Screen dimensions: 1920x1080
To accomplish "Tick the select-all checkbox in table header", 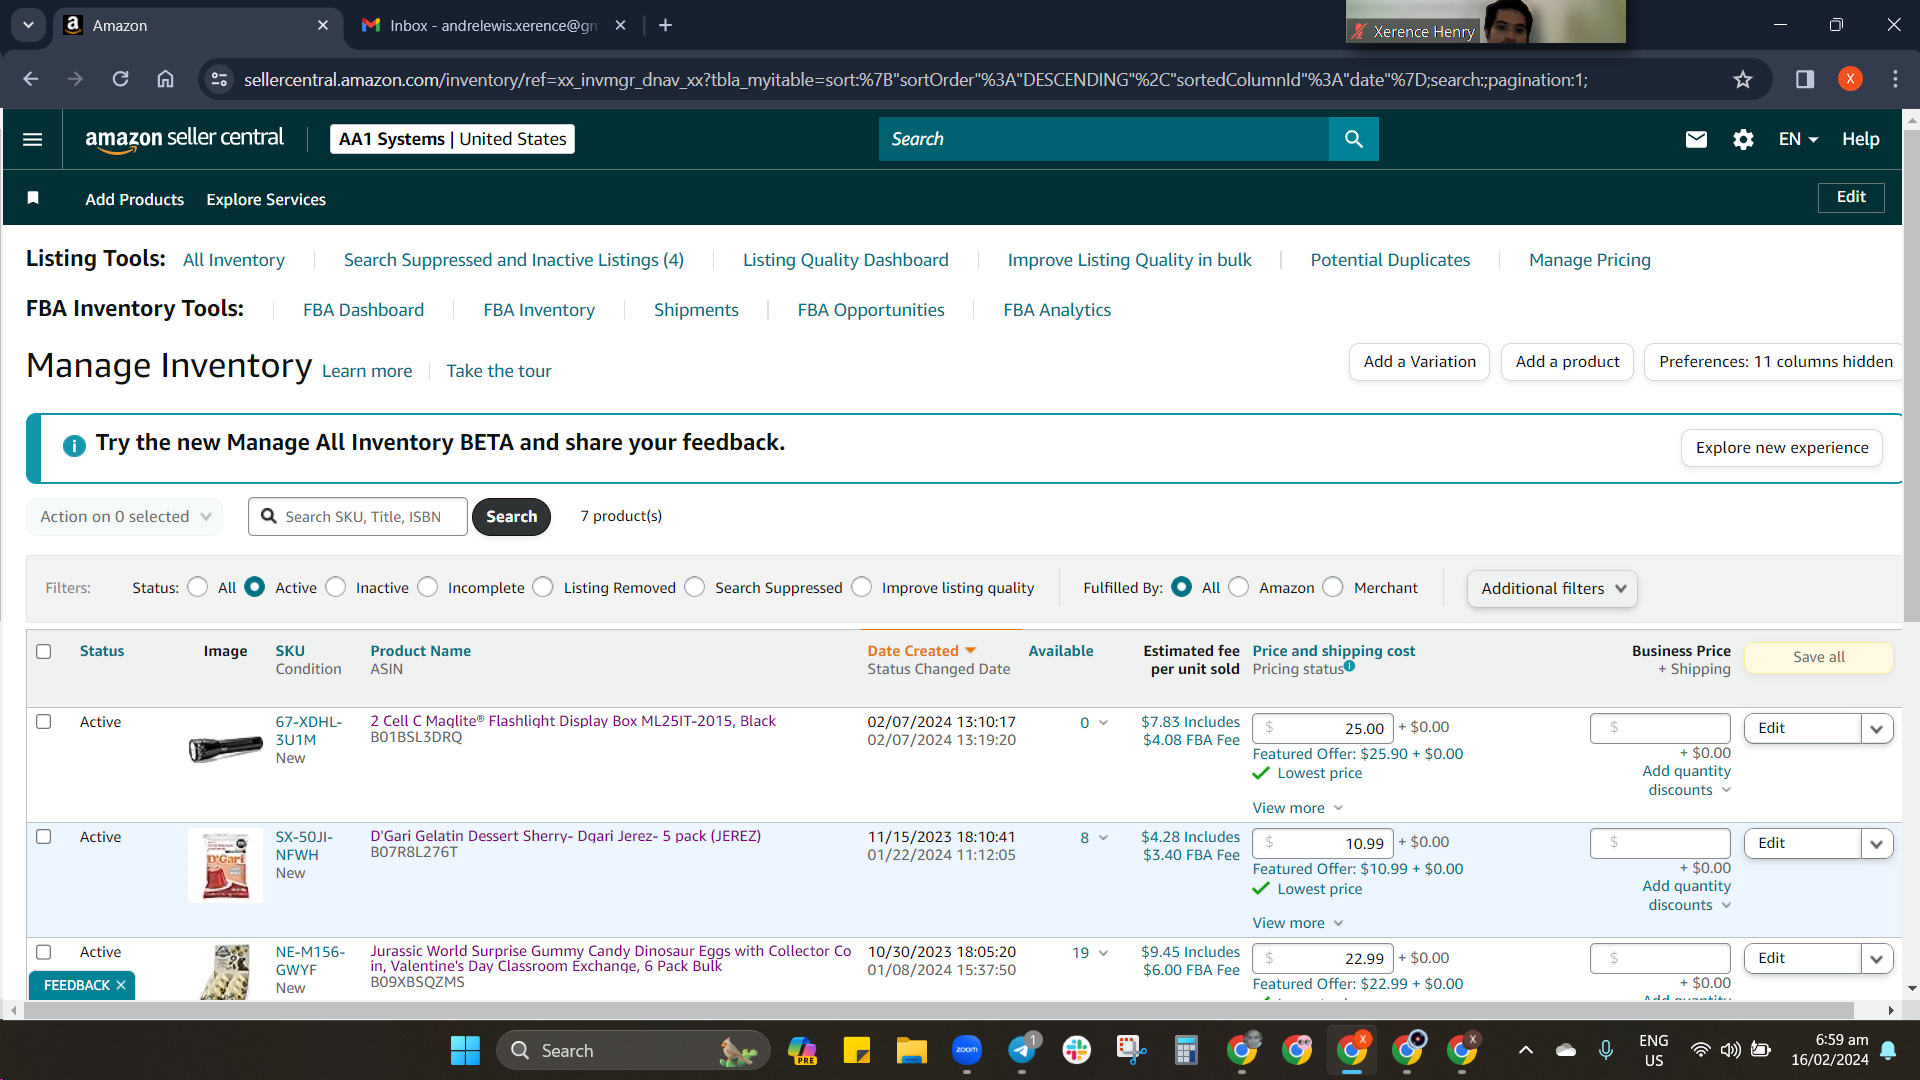I will [x=44, y=651].
